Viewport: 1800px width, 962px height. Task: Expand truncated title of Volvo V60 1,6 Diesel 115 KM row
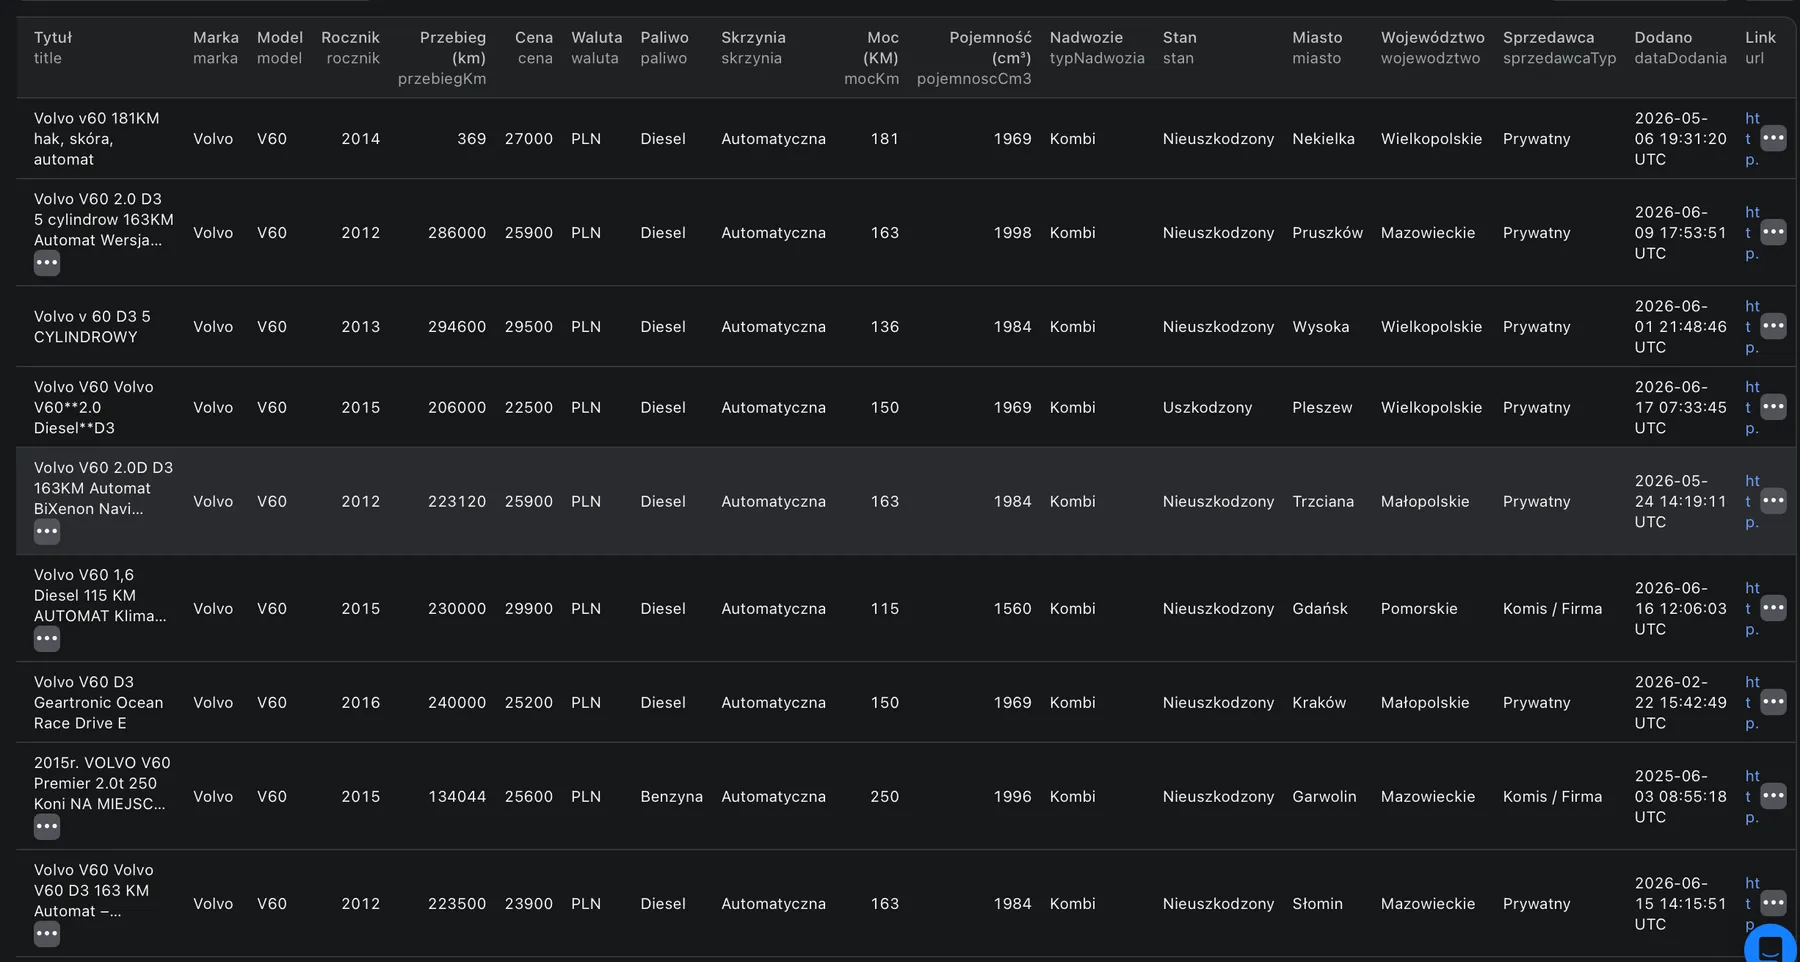pyautogui.click(x=47, y=639)
